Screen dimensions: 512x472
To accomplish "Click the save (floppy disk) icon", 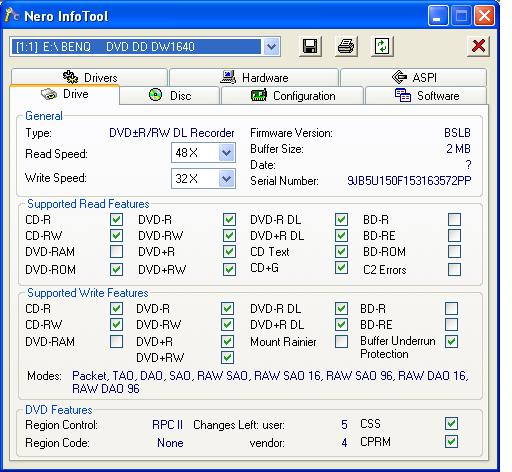I will 310,46.
